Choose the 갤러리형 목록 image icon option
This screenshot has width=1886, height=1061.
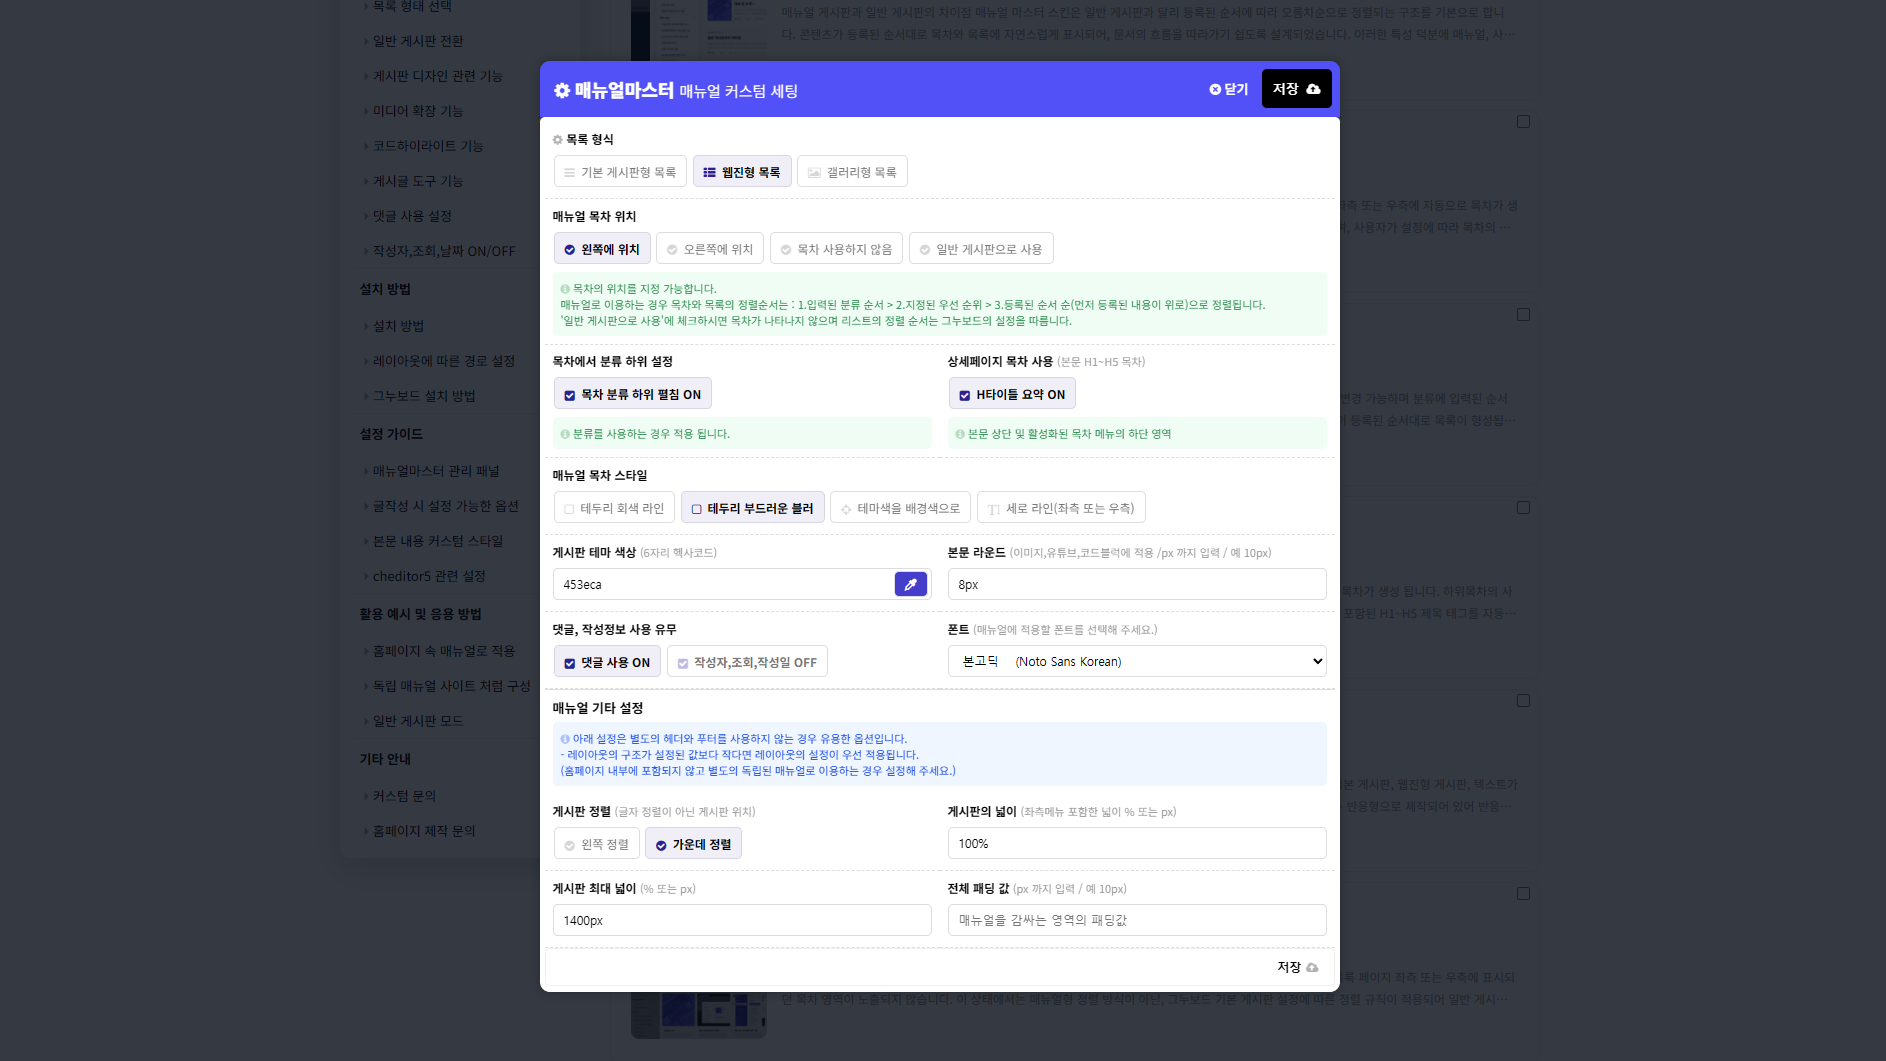tap(852, 172)
